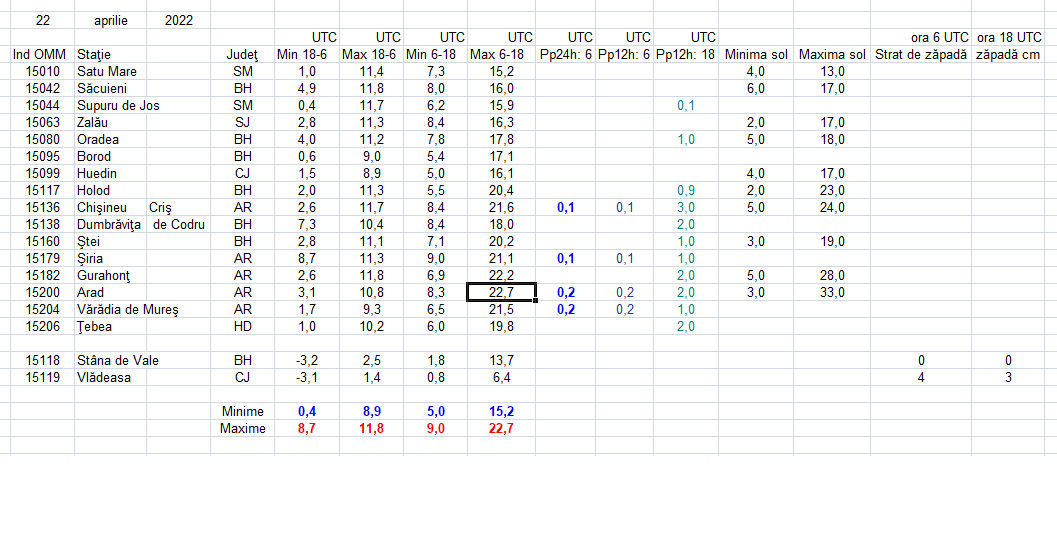Select the ora 6 UTC header cell
This screenshot has height=540, width=1057.
921,37
